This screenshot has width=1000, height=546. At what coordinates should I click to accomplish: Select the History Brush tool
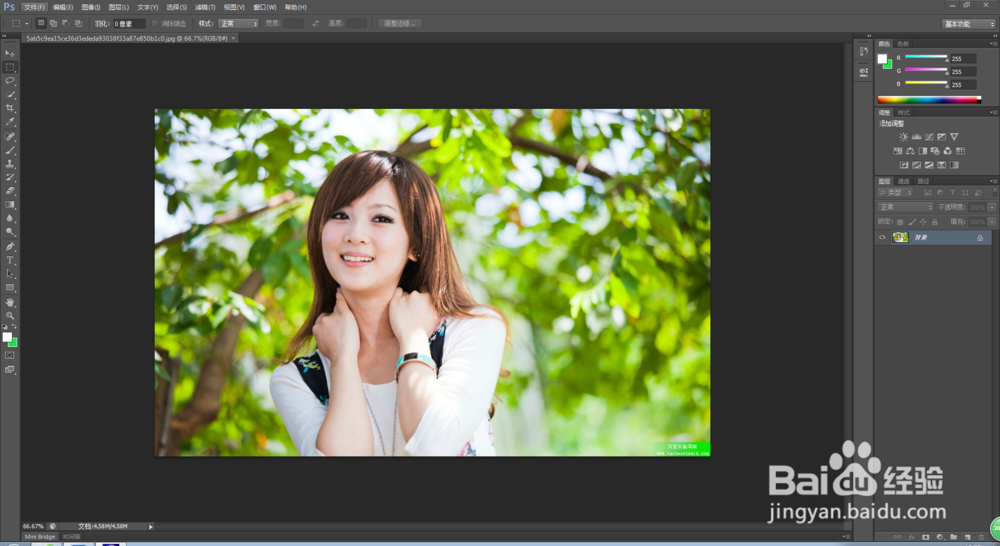click(10, 177)
